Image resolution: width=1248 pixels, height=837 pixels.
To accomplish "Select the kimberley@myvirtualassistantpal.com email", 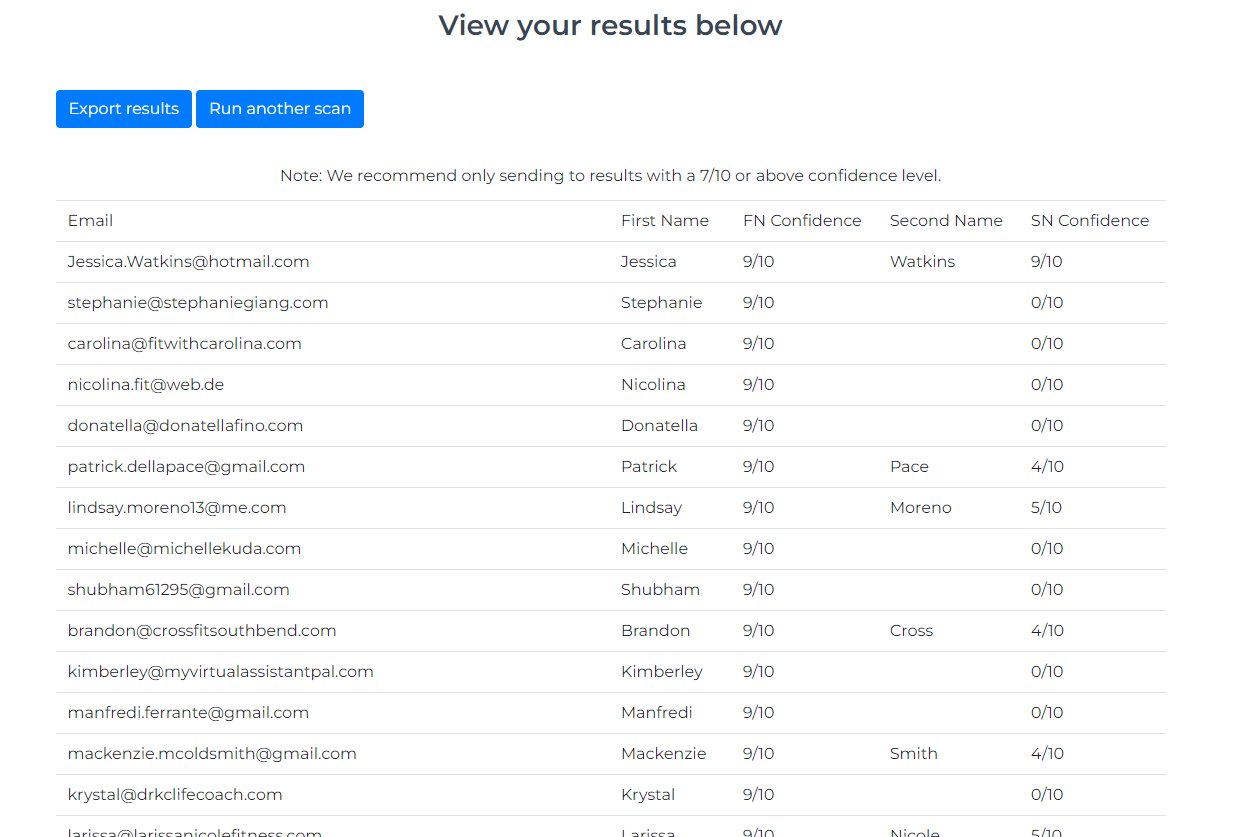I will pos(221,672).
